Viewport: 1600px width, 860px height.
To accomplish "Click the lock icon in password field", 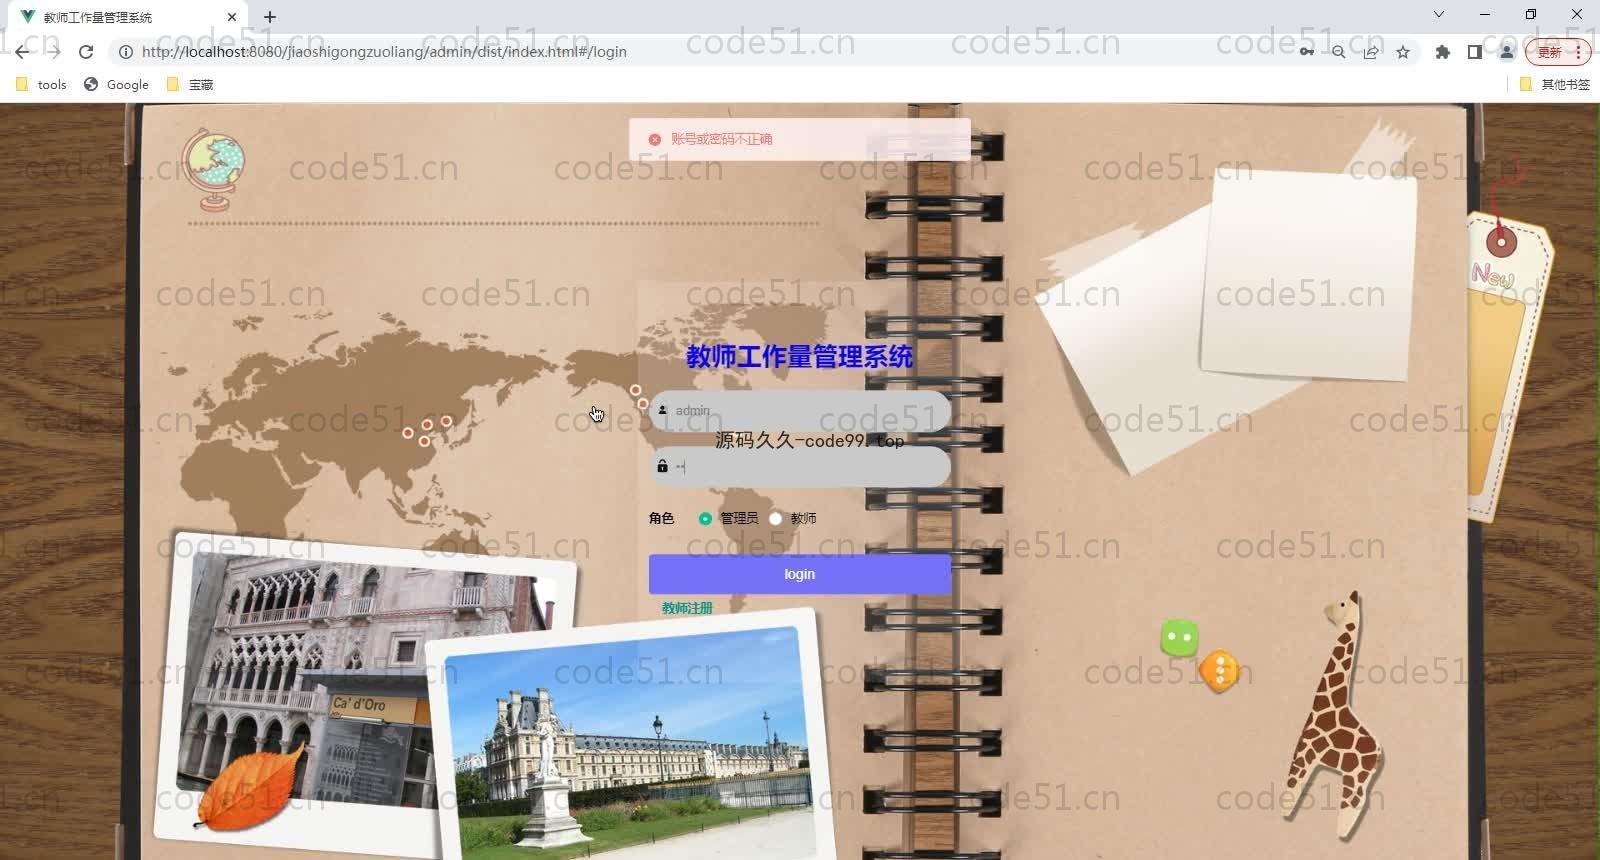I will click(x=662, y=466).
